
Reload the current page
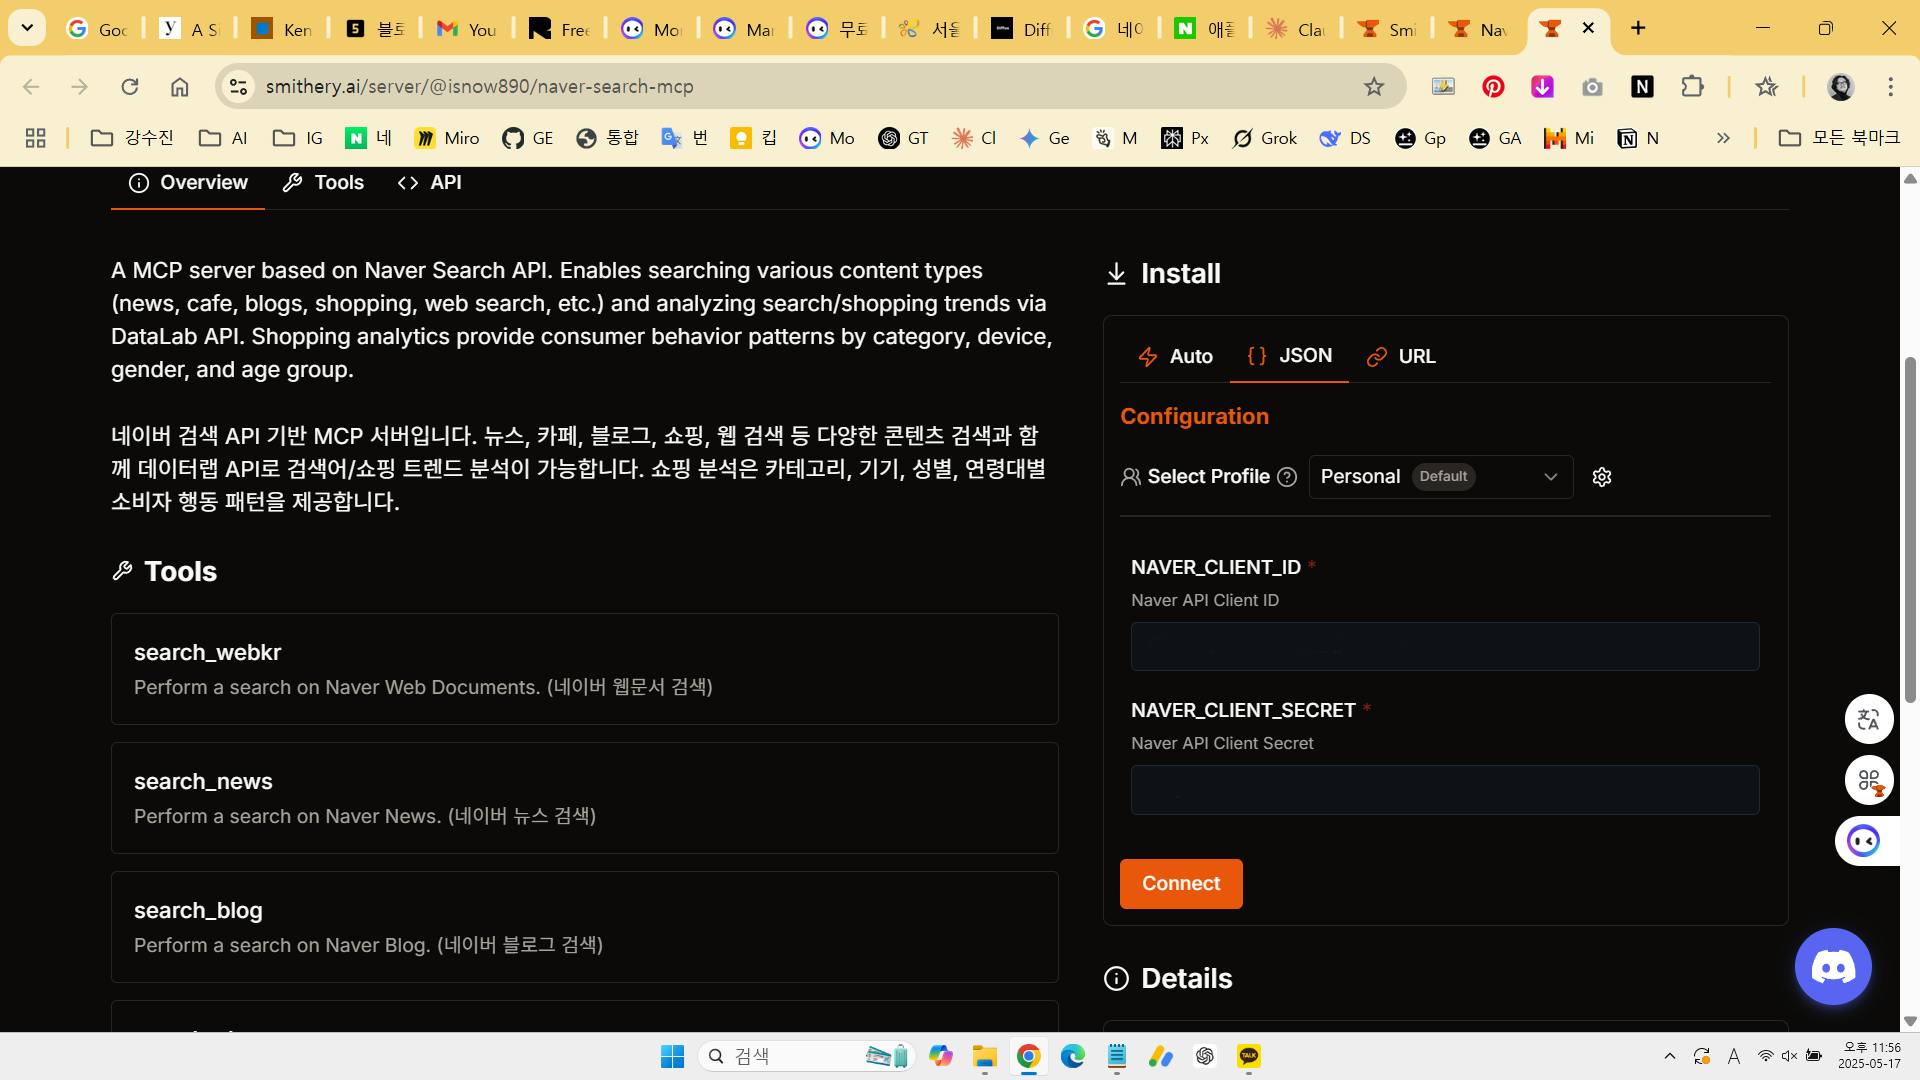pos(130,87)
